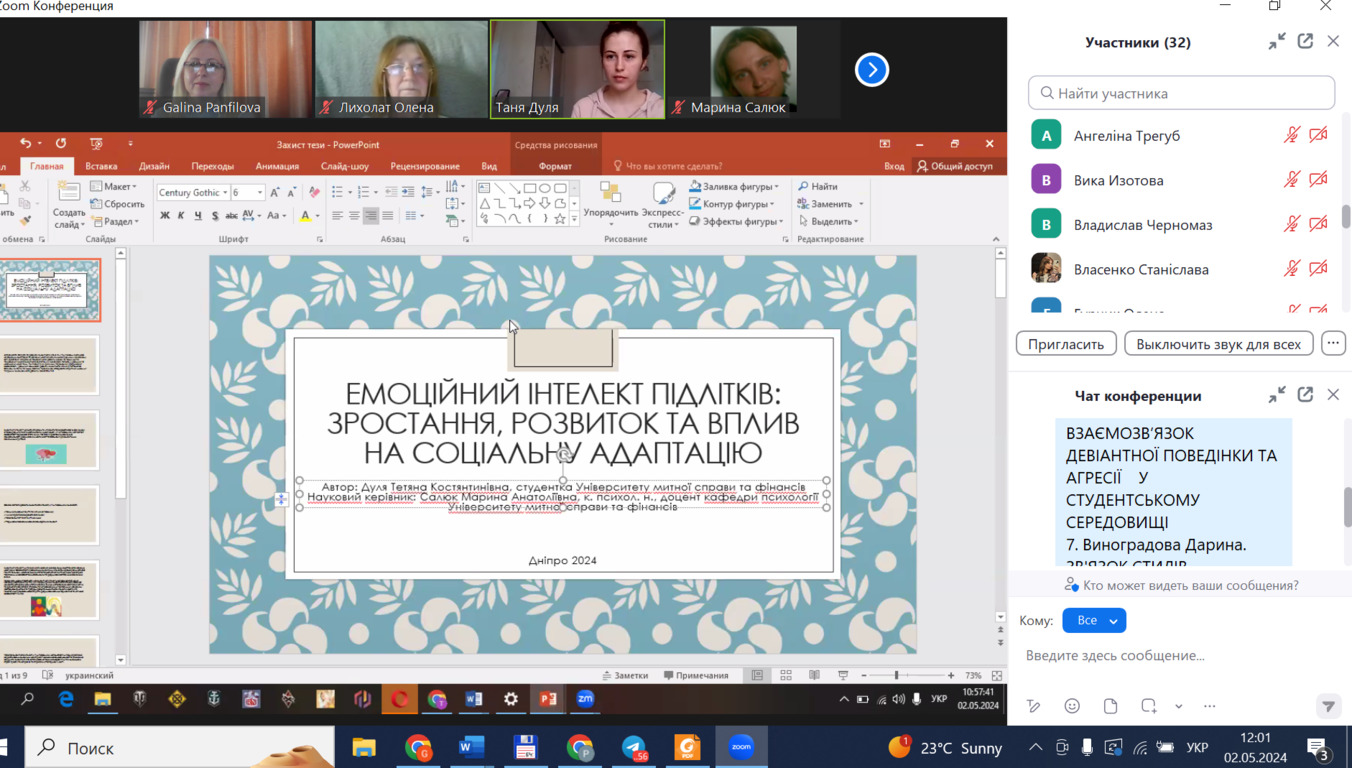This screenshot has width=1352, height=768.
Task: Toggle the camera icon for Владислав Черномаз
Action: tap(1318, 224)
